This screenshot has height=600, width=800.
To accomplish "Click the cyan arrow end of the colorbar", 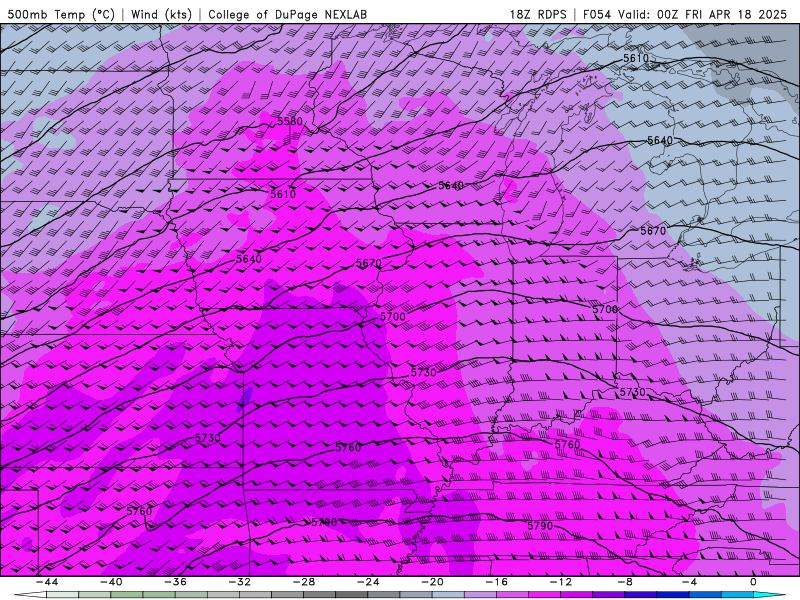I will tap(770, 595).
